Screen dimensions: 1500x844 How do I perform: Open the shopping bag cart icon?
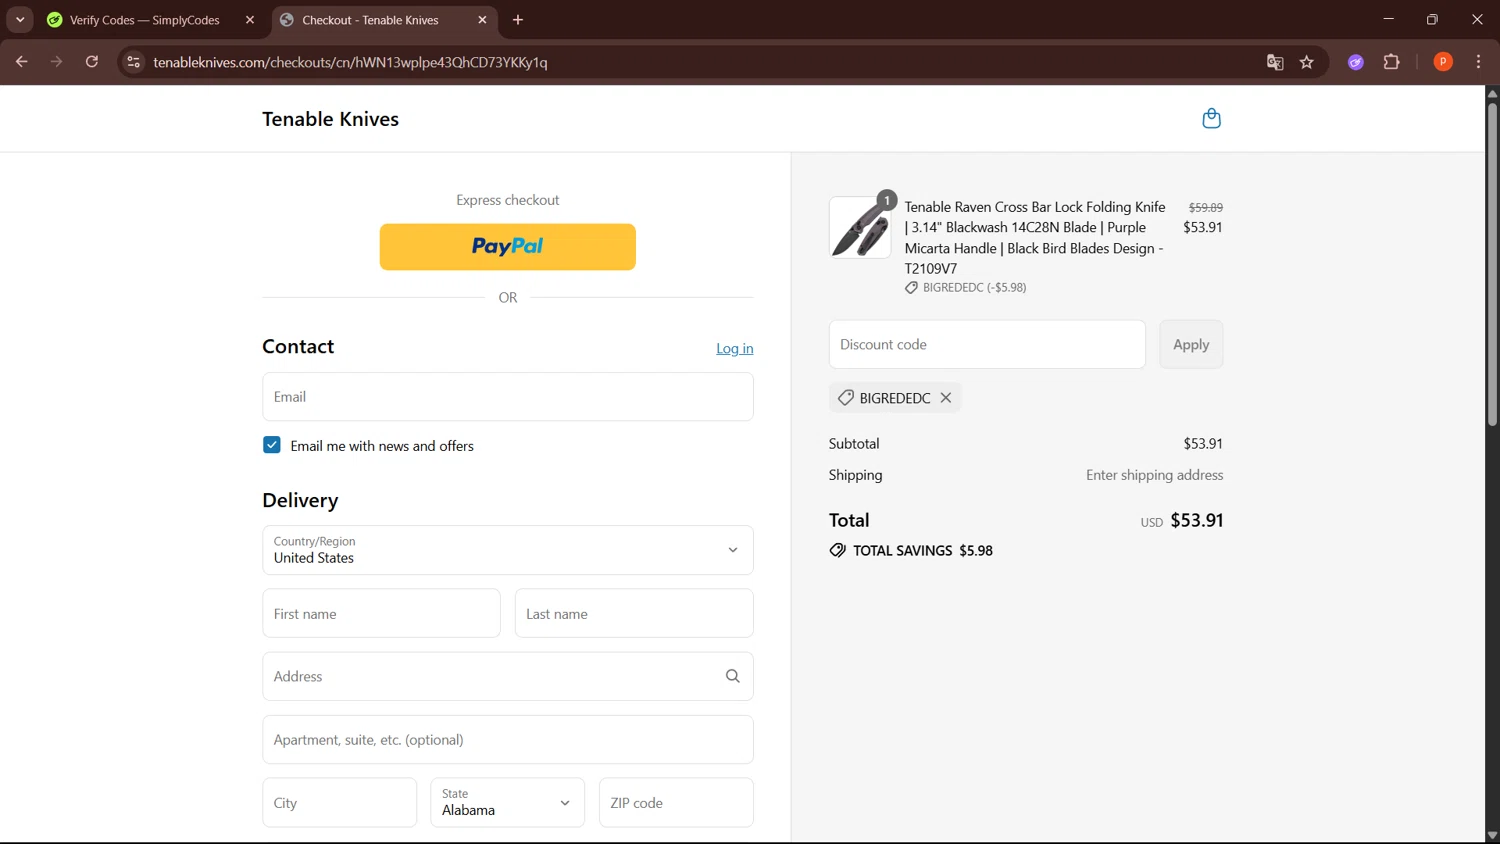tap(1211, 119)
